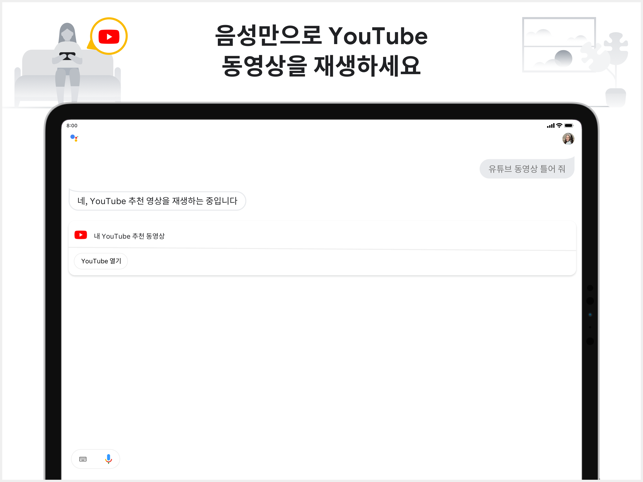Click the '동영상을 재생하세요' headline line
The image size is (643, 482).
coord(321,66)
